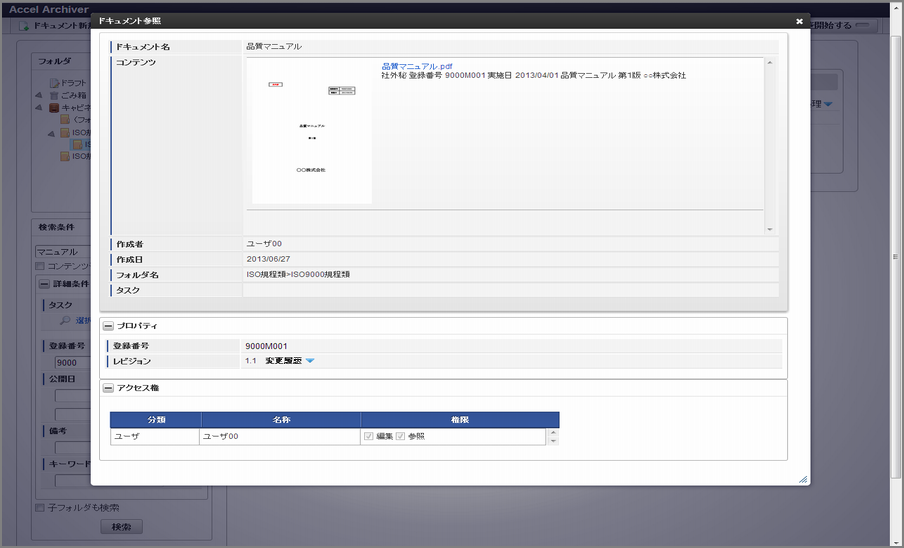Select the ユーザ cell in 分類 column
This screenshot has width=904, height=548.
155,437
